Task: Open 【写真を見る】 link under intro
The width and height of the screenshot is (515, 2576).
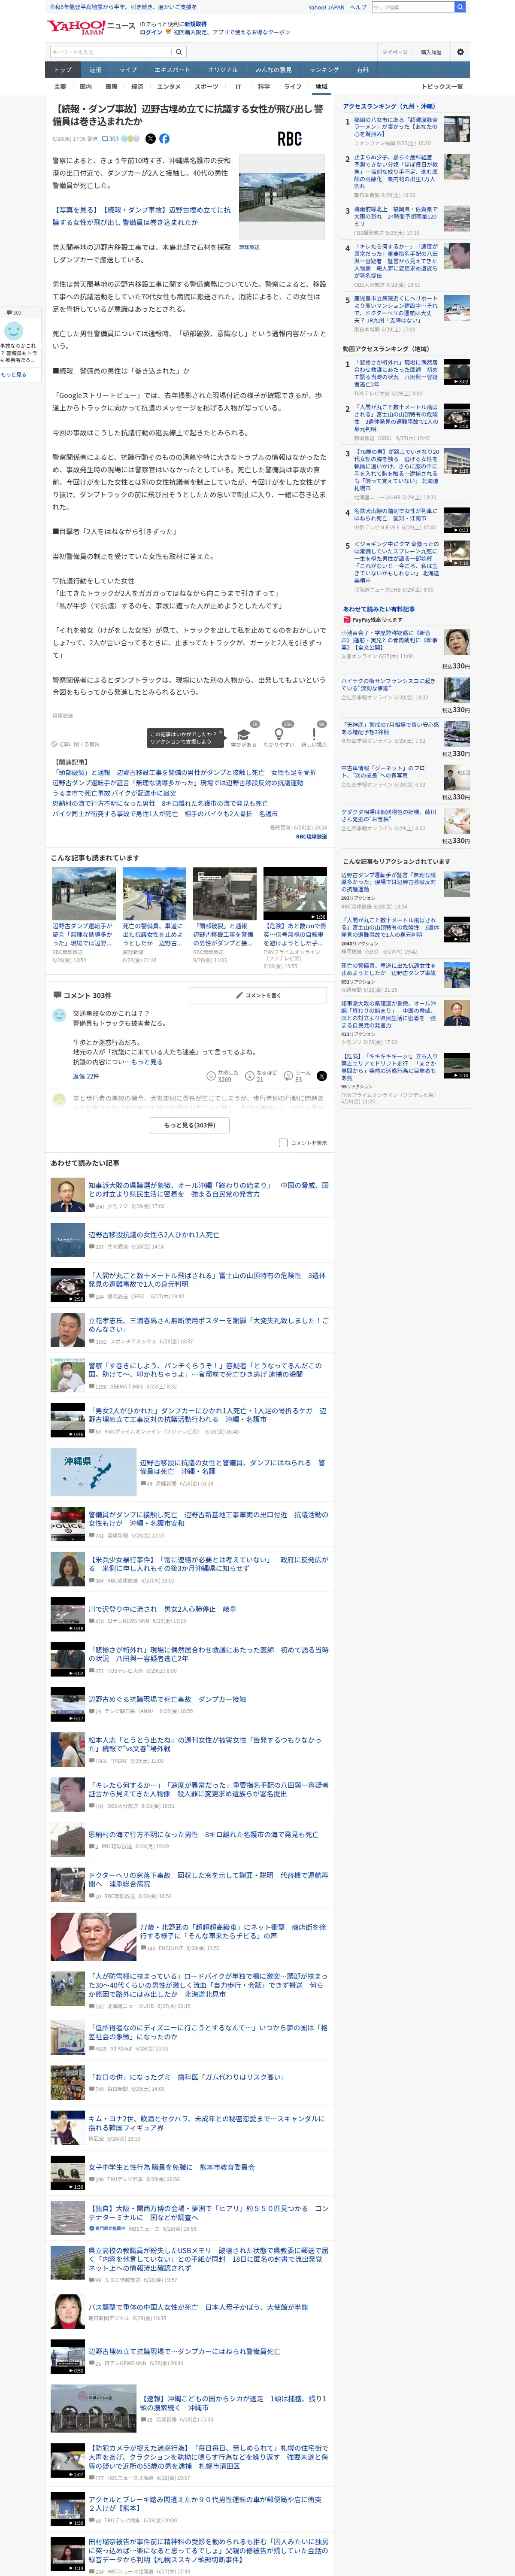Action: pos(141,216)
